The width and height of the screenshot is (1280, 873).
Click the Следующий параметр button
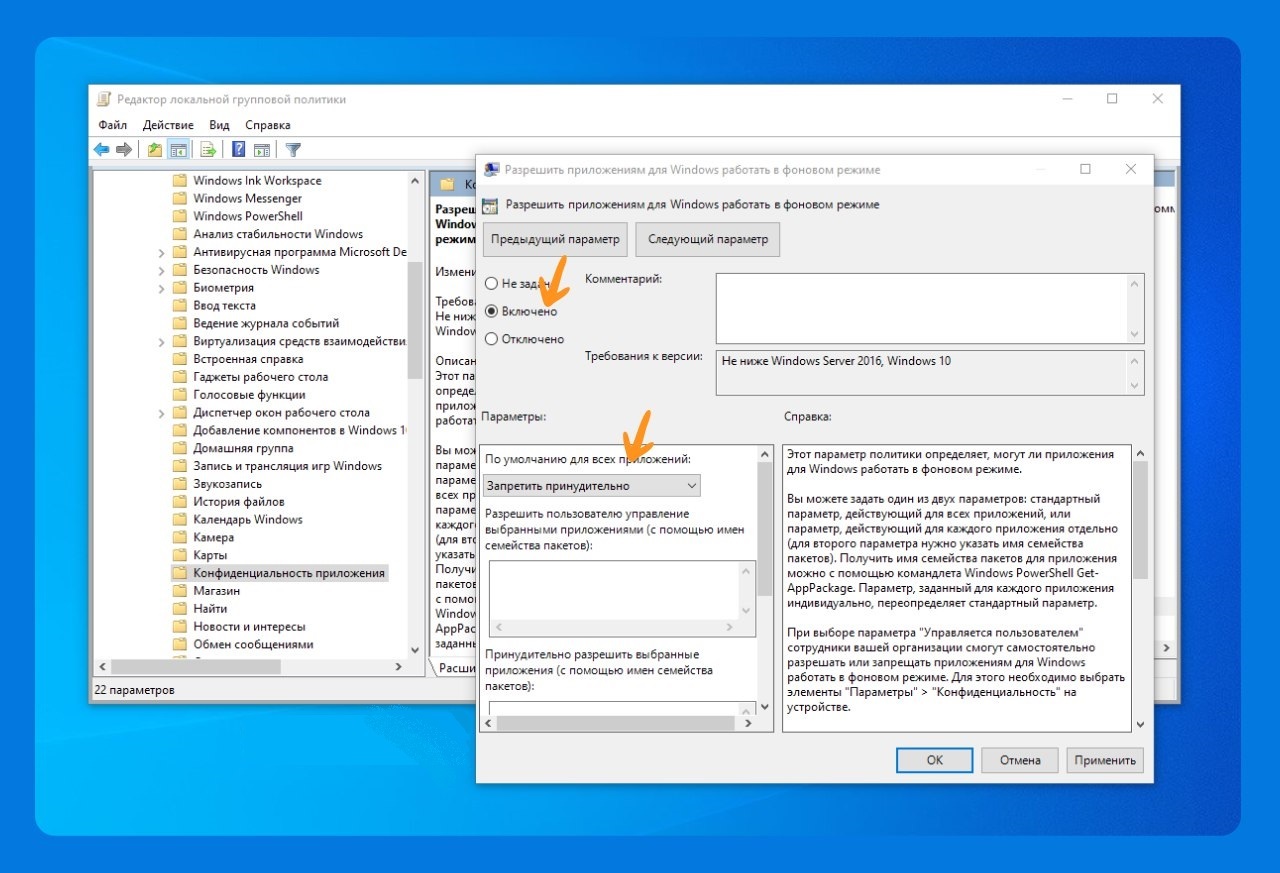pyautogui.click(x=708, y=240)
